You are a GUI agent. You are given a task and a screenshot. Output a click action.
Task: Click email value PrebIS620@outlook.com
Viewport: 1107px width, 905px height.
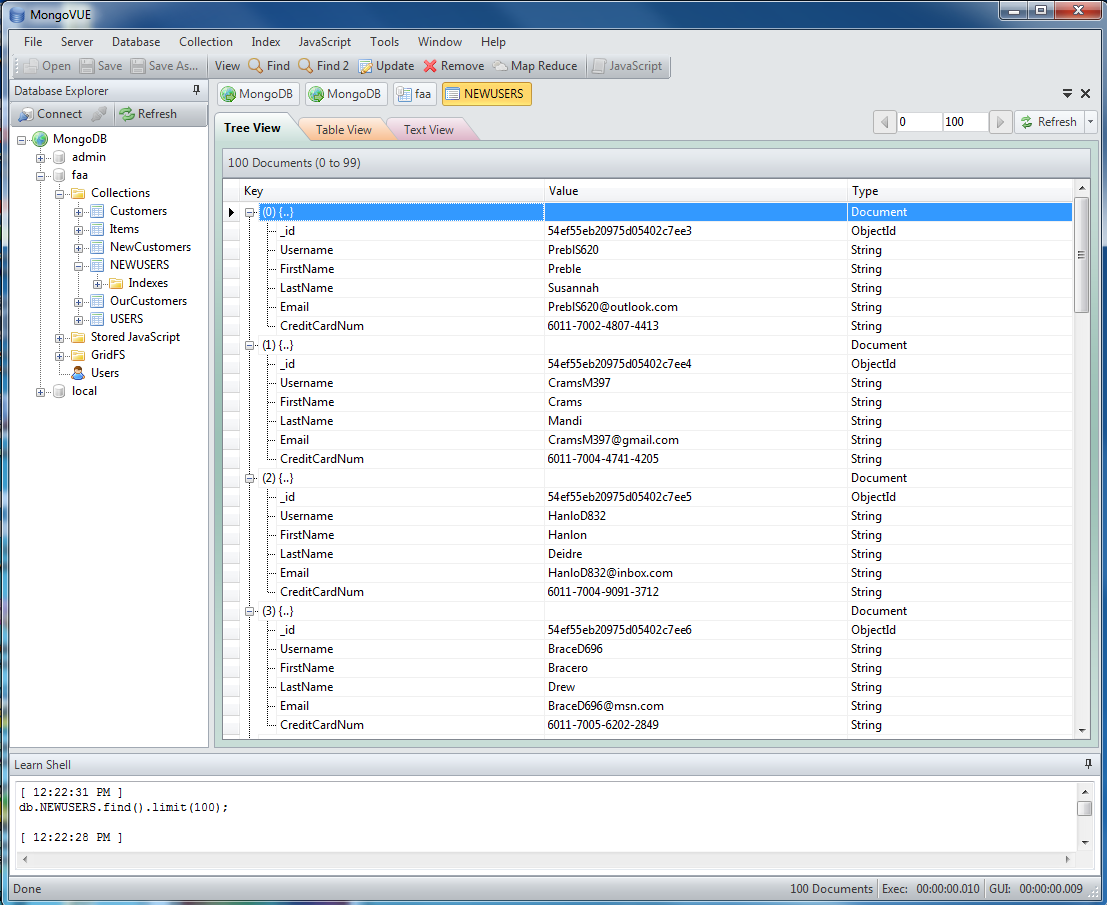612,307
